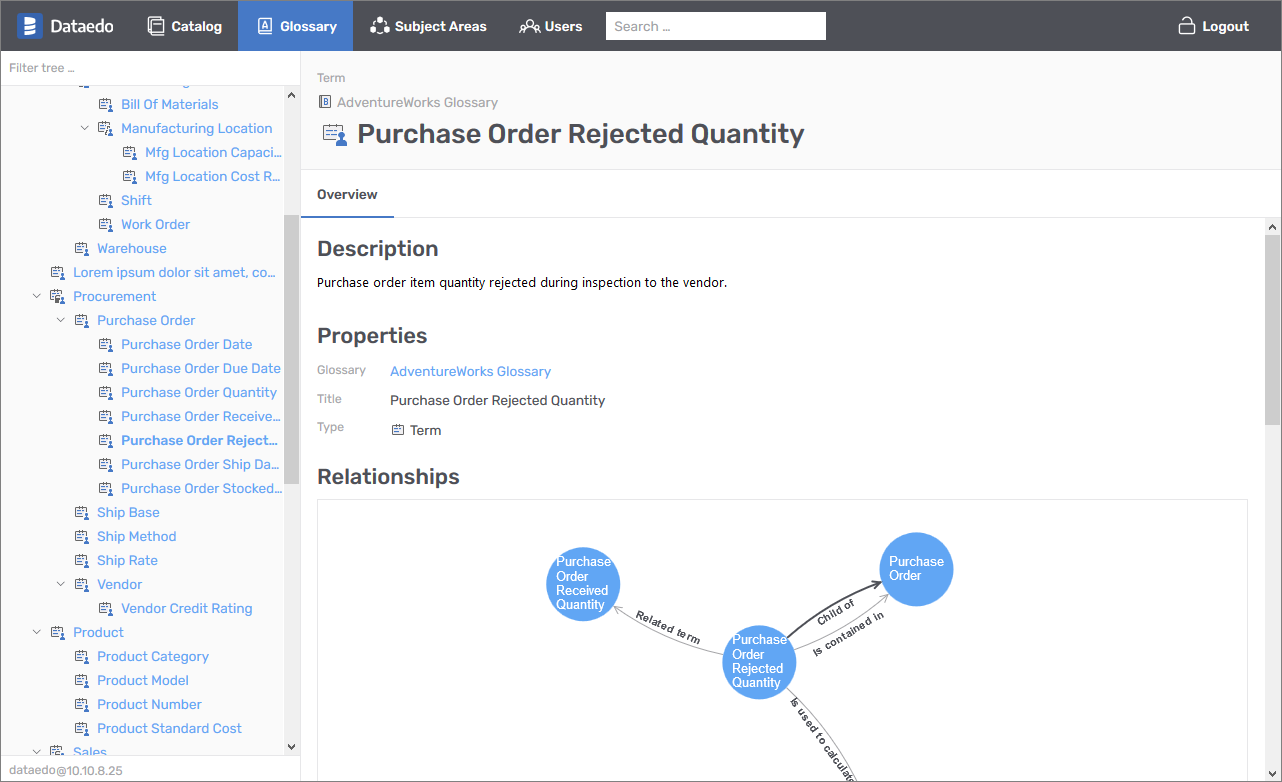This screenshot has width=1282, height=782.
Task: Open AdventureWorks Glossary link in Properties
Action: 470,371
